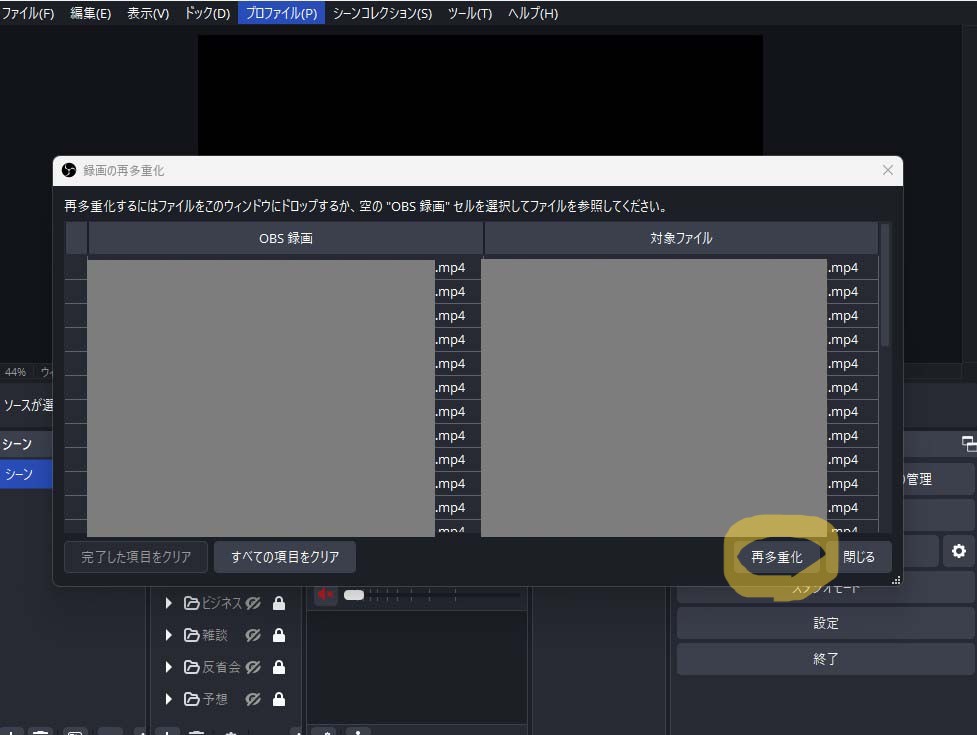Open the ドック(D) menu
The width and height of the screenshot is (977, 735).
[x=207, y=13]
